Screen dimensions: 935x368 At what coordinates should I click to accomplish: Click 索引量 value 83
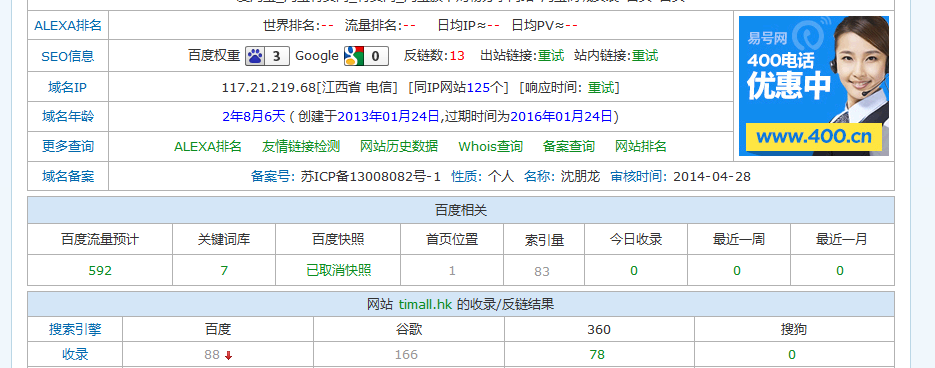pos(542,271)
